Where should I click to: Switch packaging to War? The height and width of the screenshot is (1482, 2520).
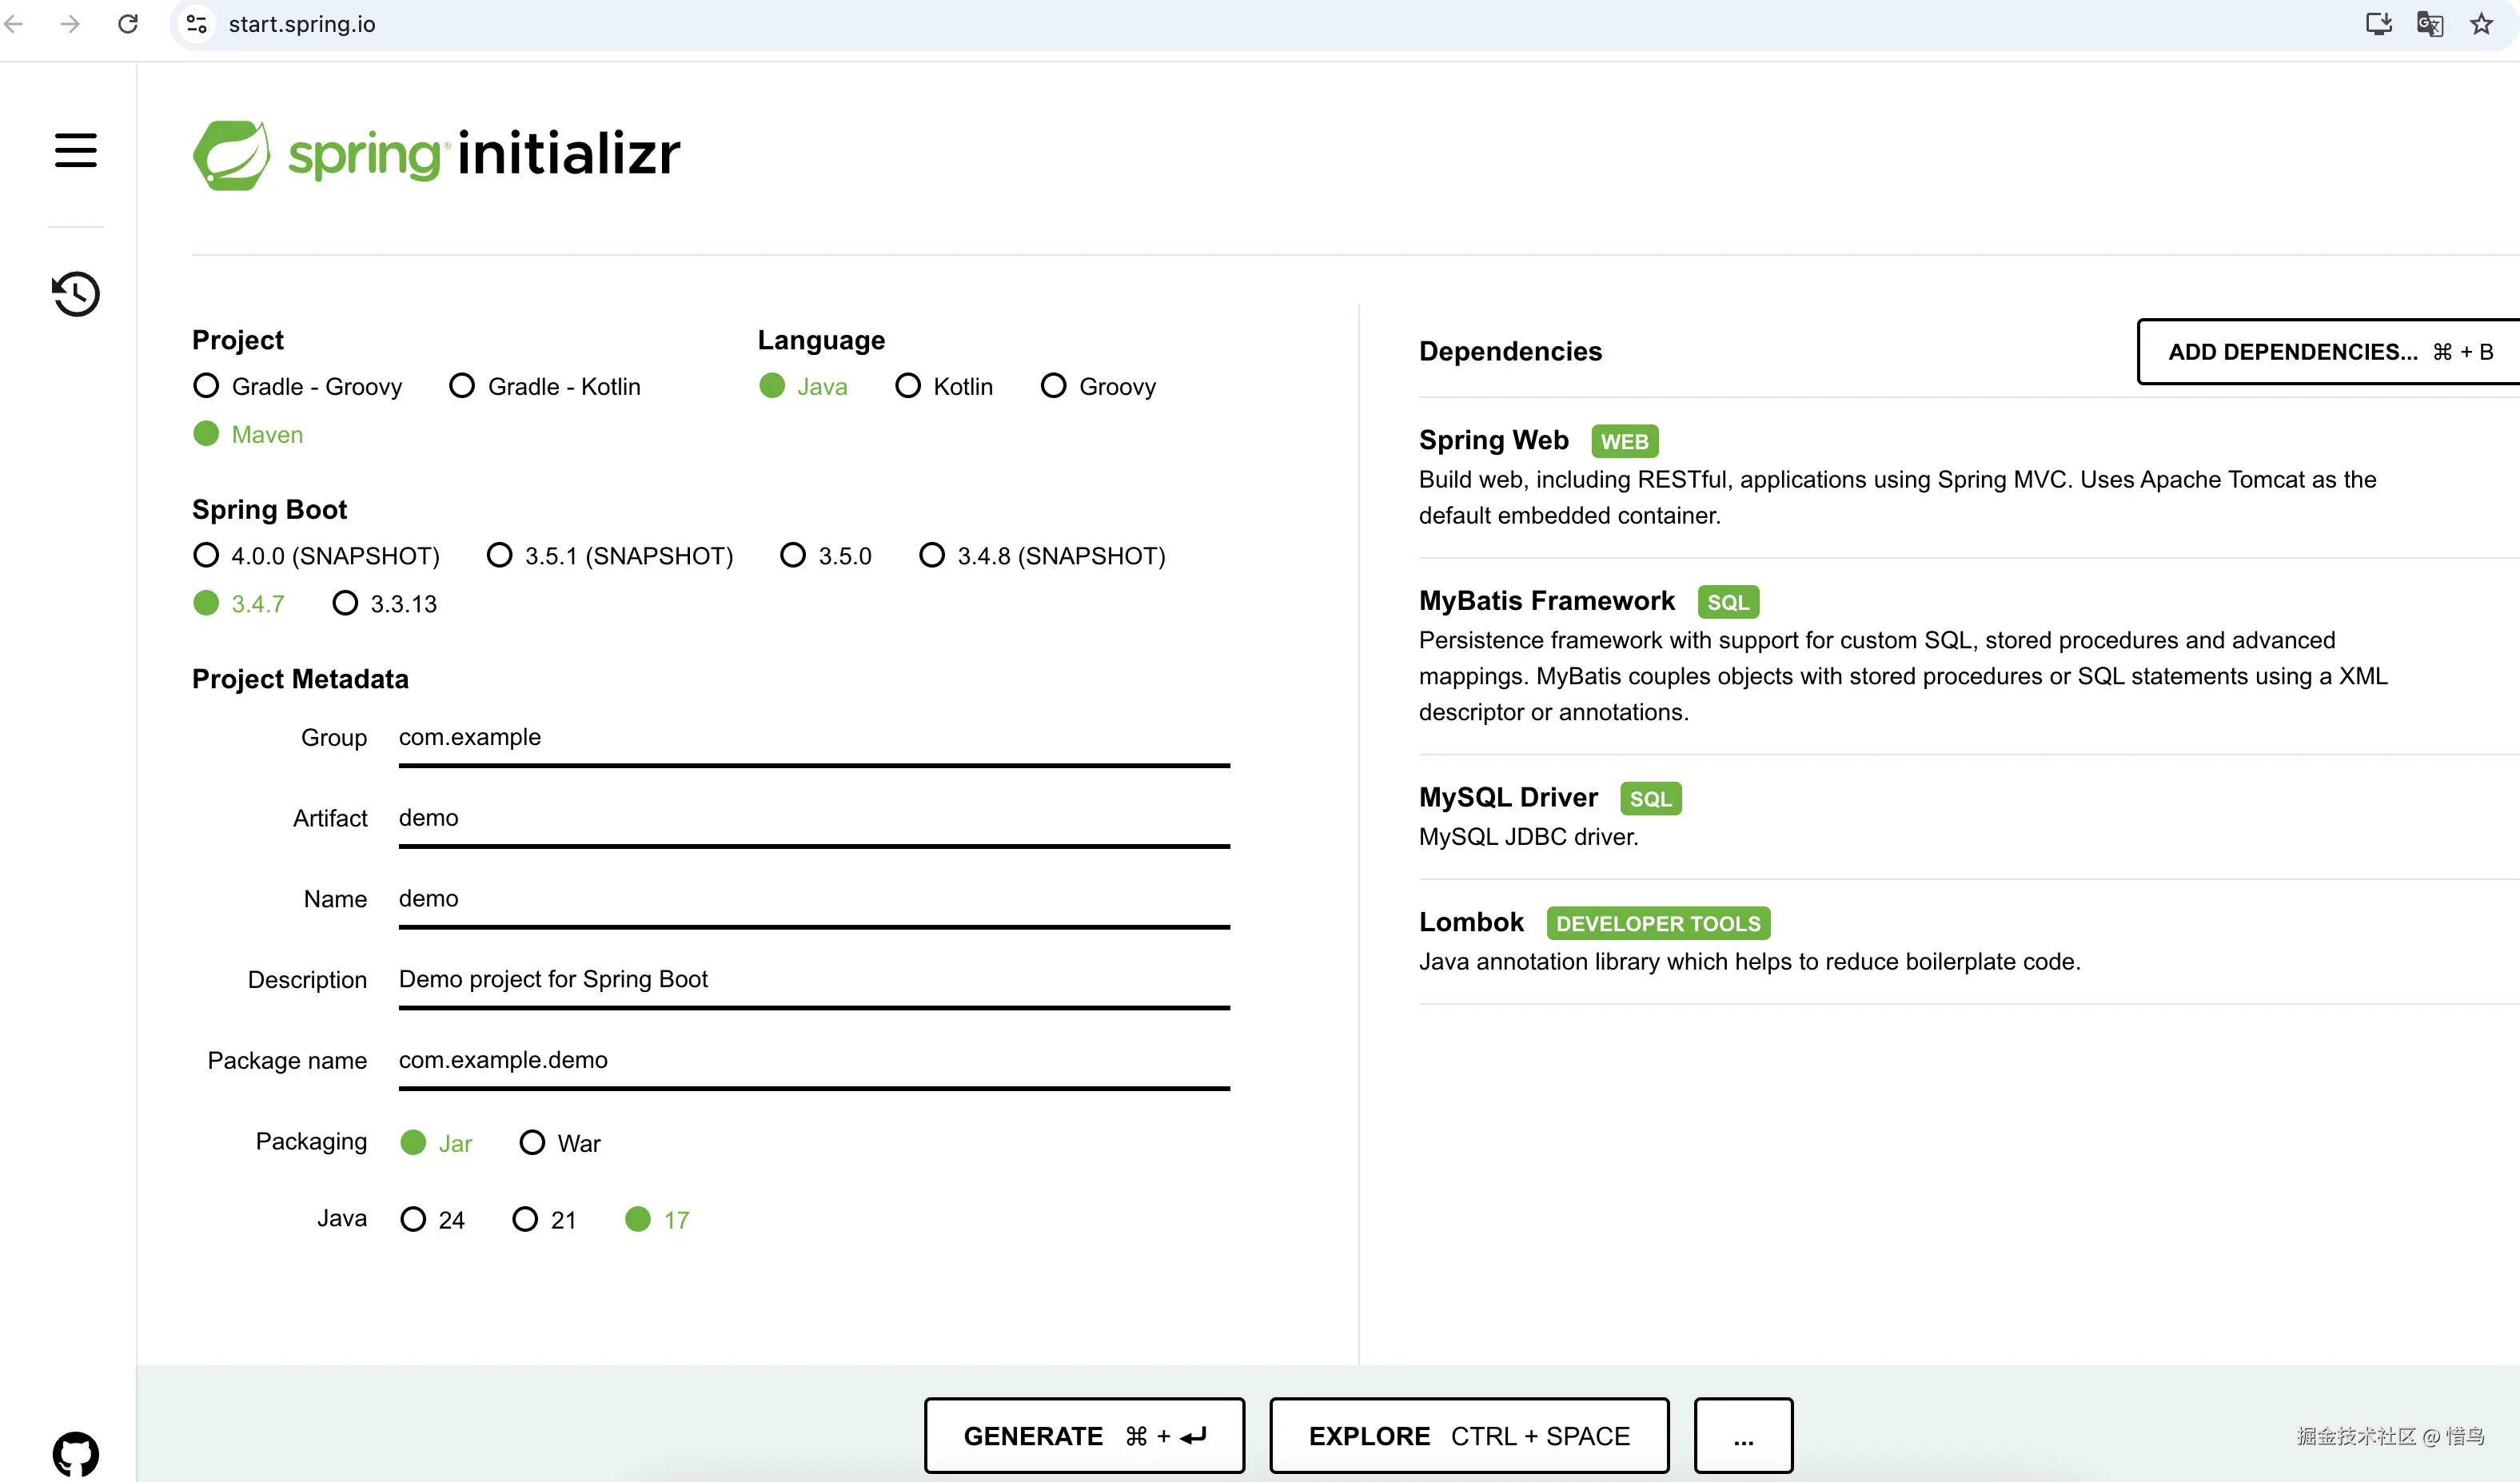(532, 1142)
